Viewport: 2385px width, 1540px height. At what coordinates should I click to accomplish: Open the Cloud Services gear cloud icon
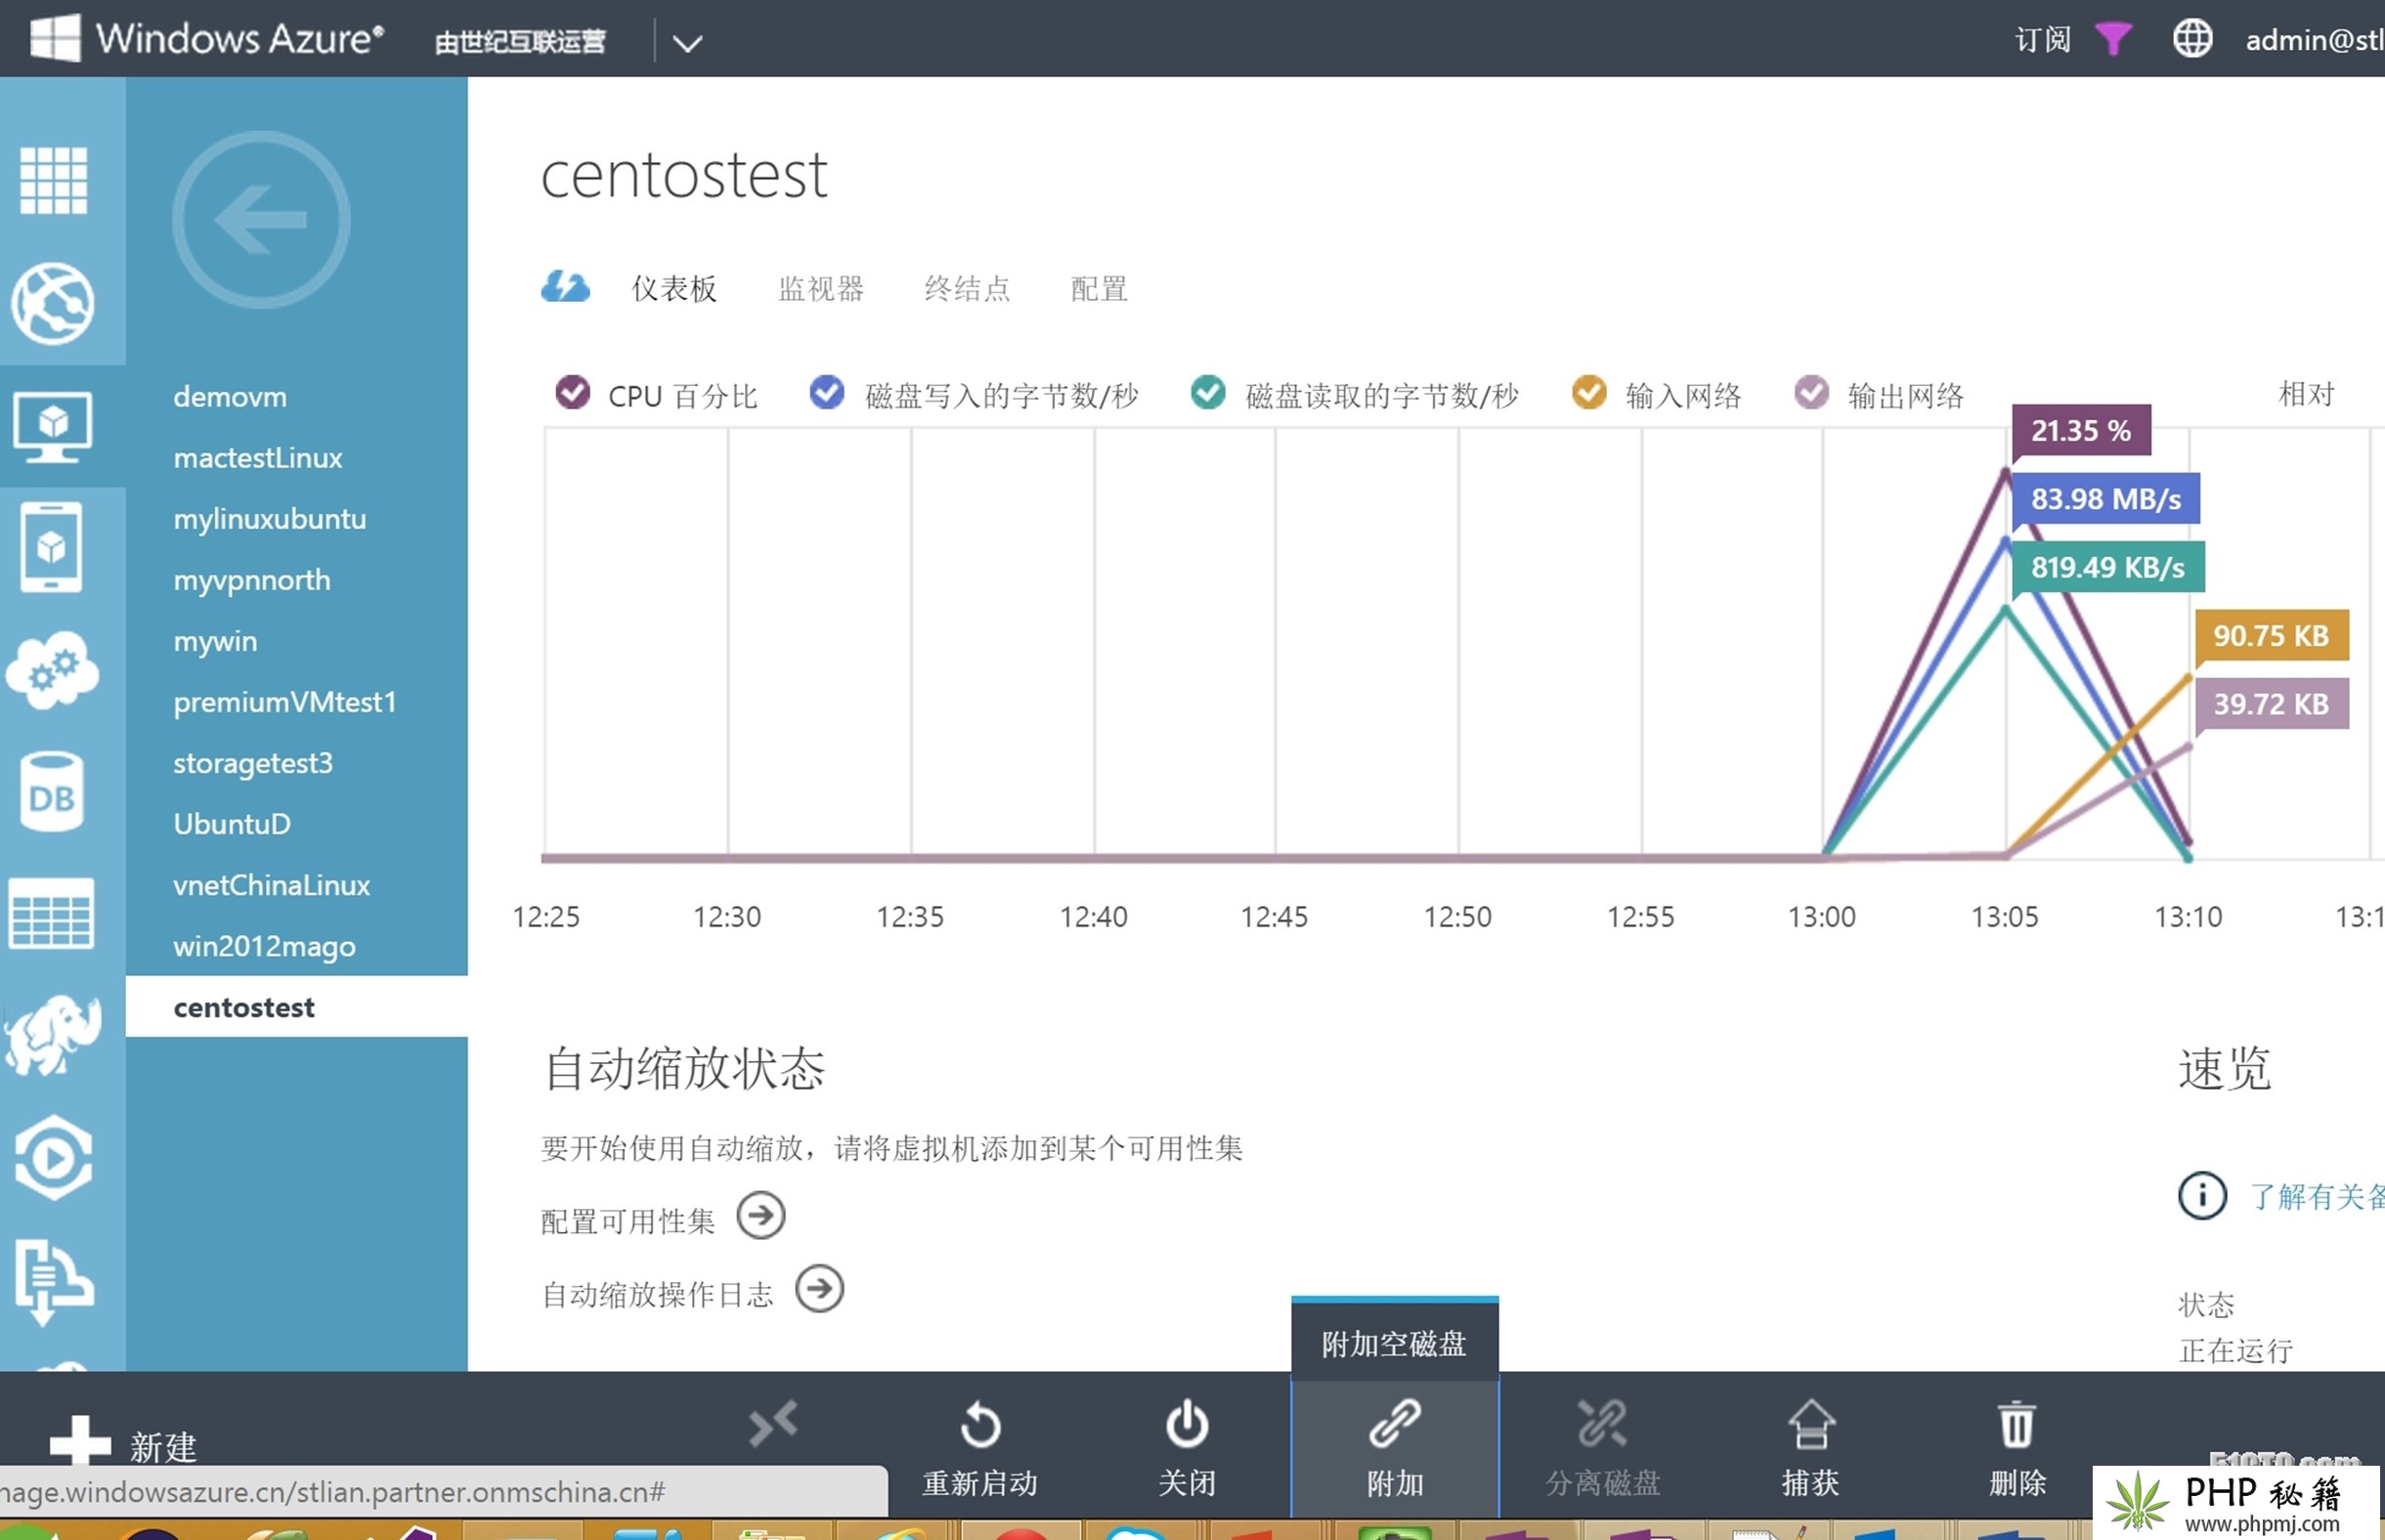(x=52, y=670)
